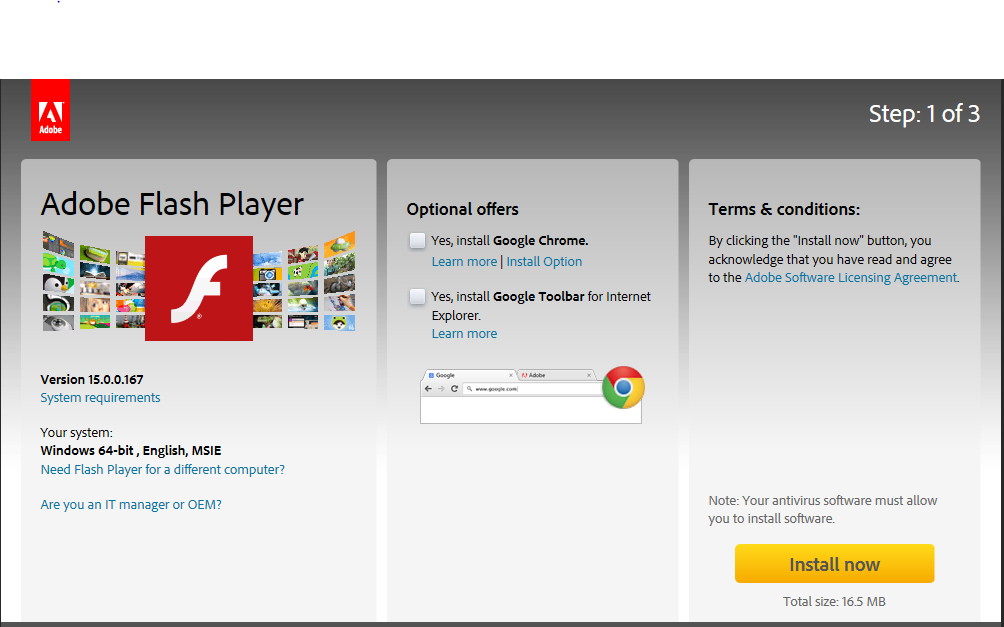This screenshot has width=1004, height=627.
Task: Click "Need Flash Player for a different computer?"
Action: (162, 469)
